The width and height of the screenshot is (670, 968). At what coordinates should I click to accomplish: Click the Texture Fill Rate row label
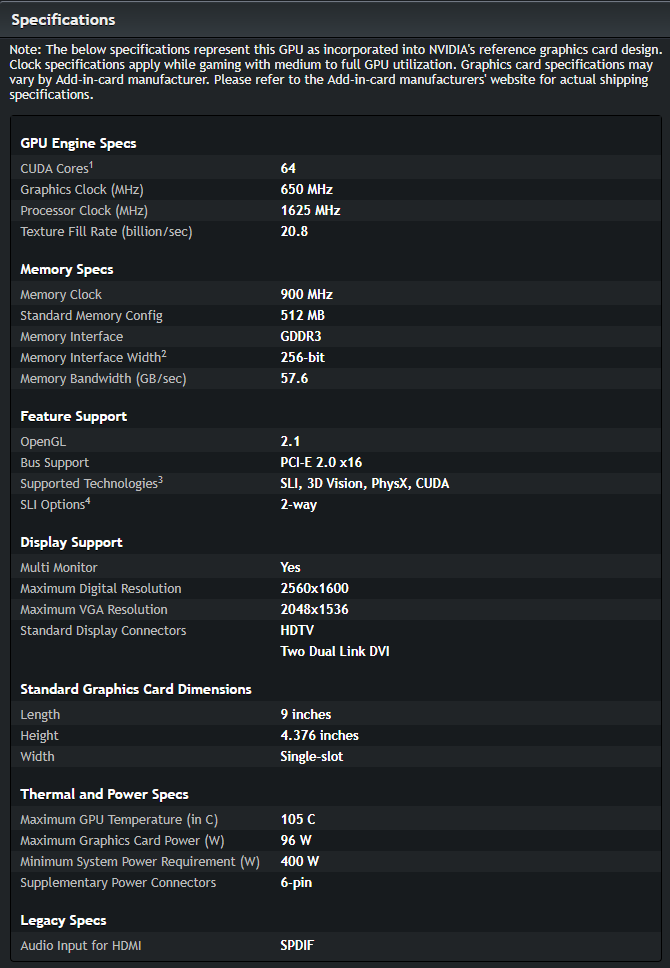106,232
